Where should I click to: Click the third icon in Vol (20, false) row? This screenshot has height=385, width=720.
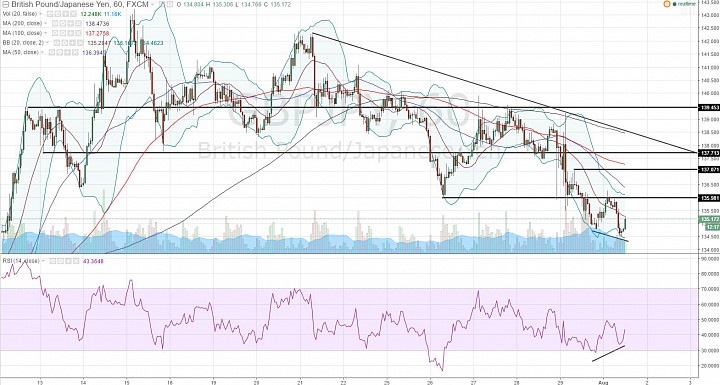tap(66, 14)
